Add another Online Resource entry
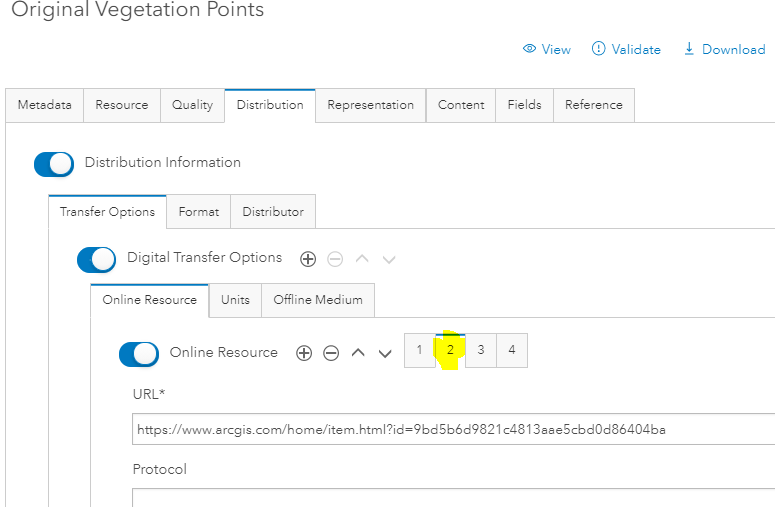This screenshot has width=775, height=507. tap(304, 353)
